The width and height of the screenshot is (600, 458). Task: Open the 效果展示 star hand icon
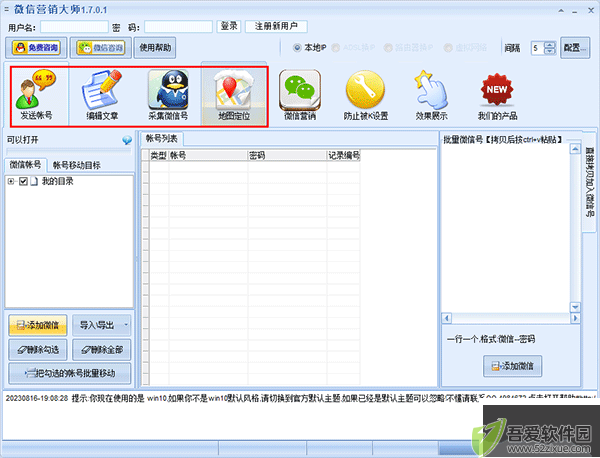431,96
